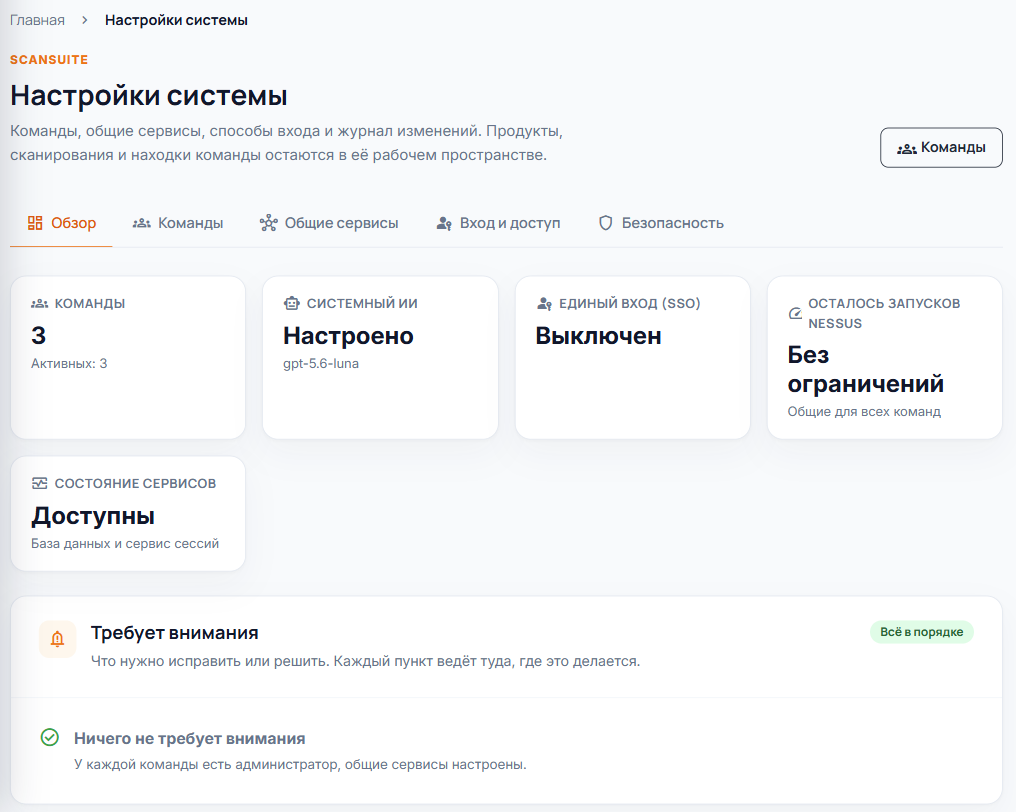
Task: Click the Безопасность shield icon
Action: tap(605, 223)
